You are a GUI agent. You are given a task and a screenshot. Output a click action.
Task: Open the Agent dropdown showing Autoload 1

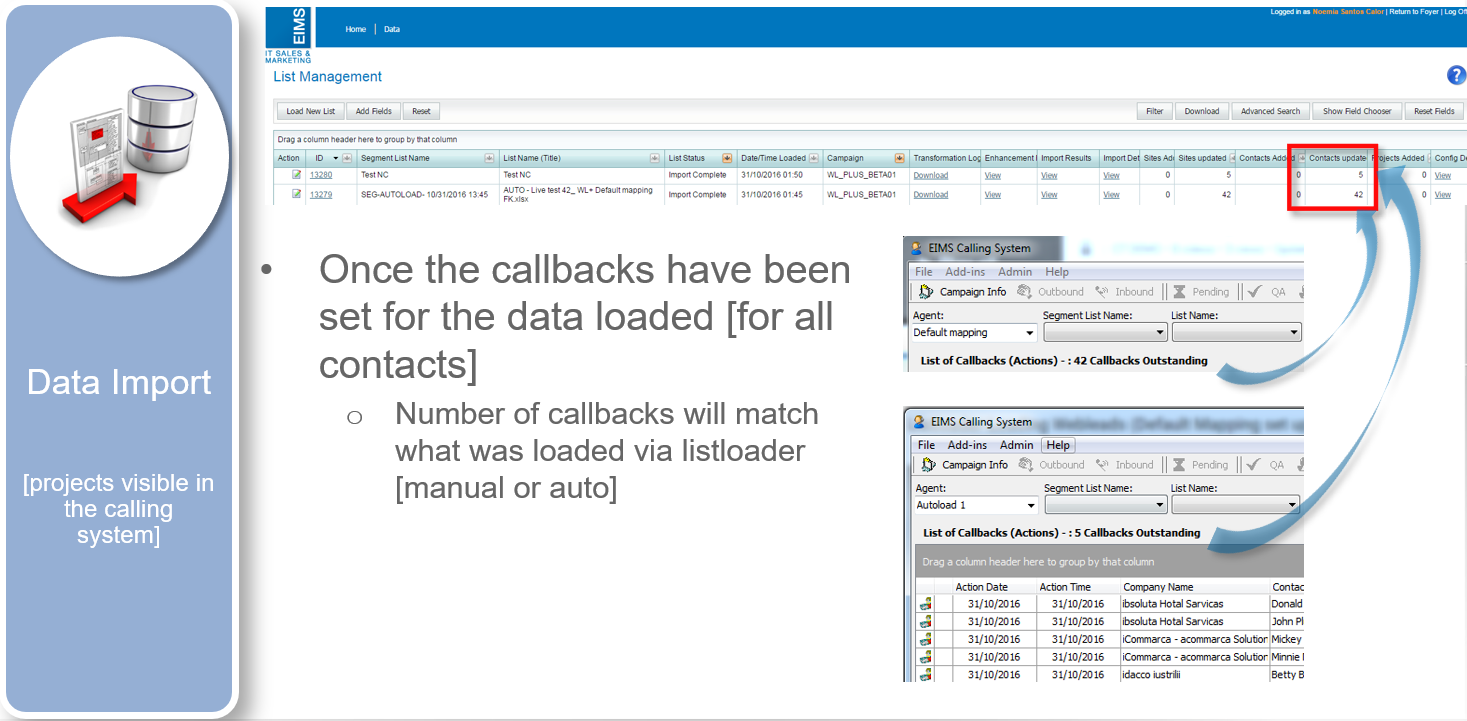976,506
